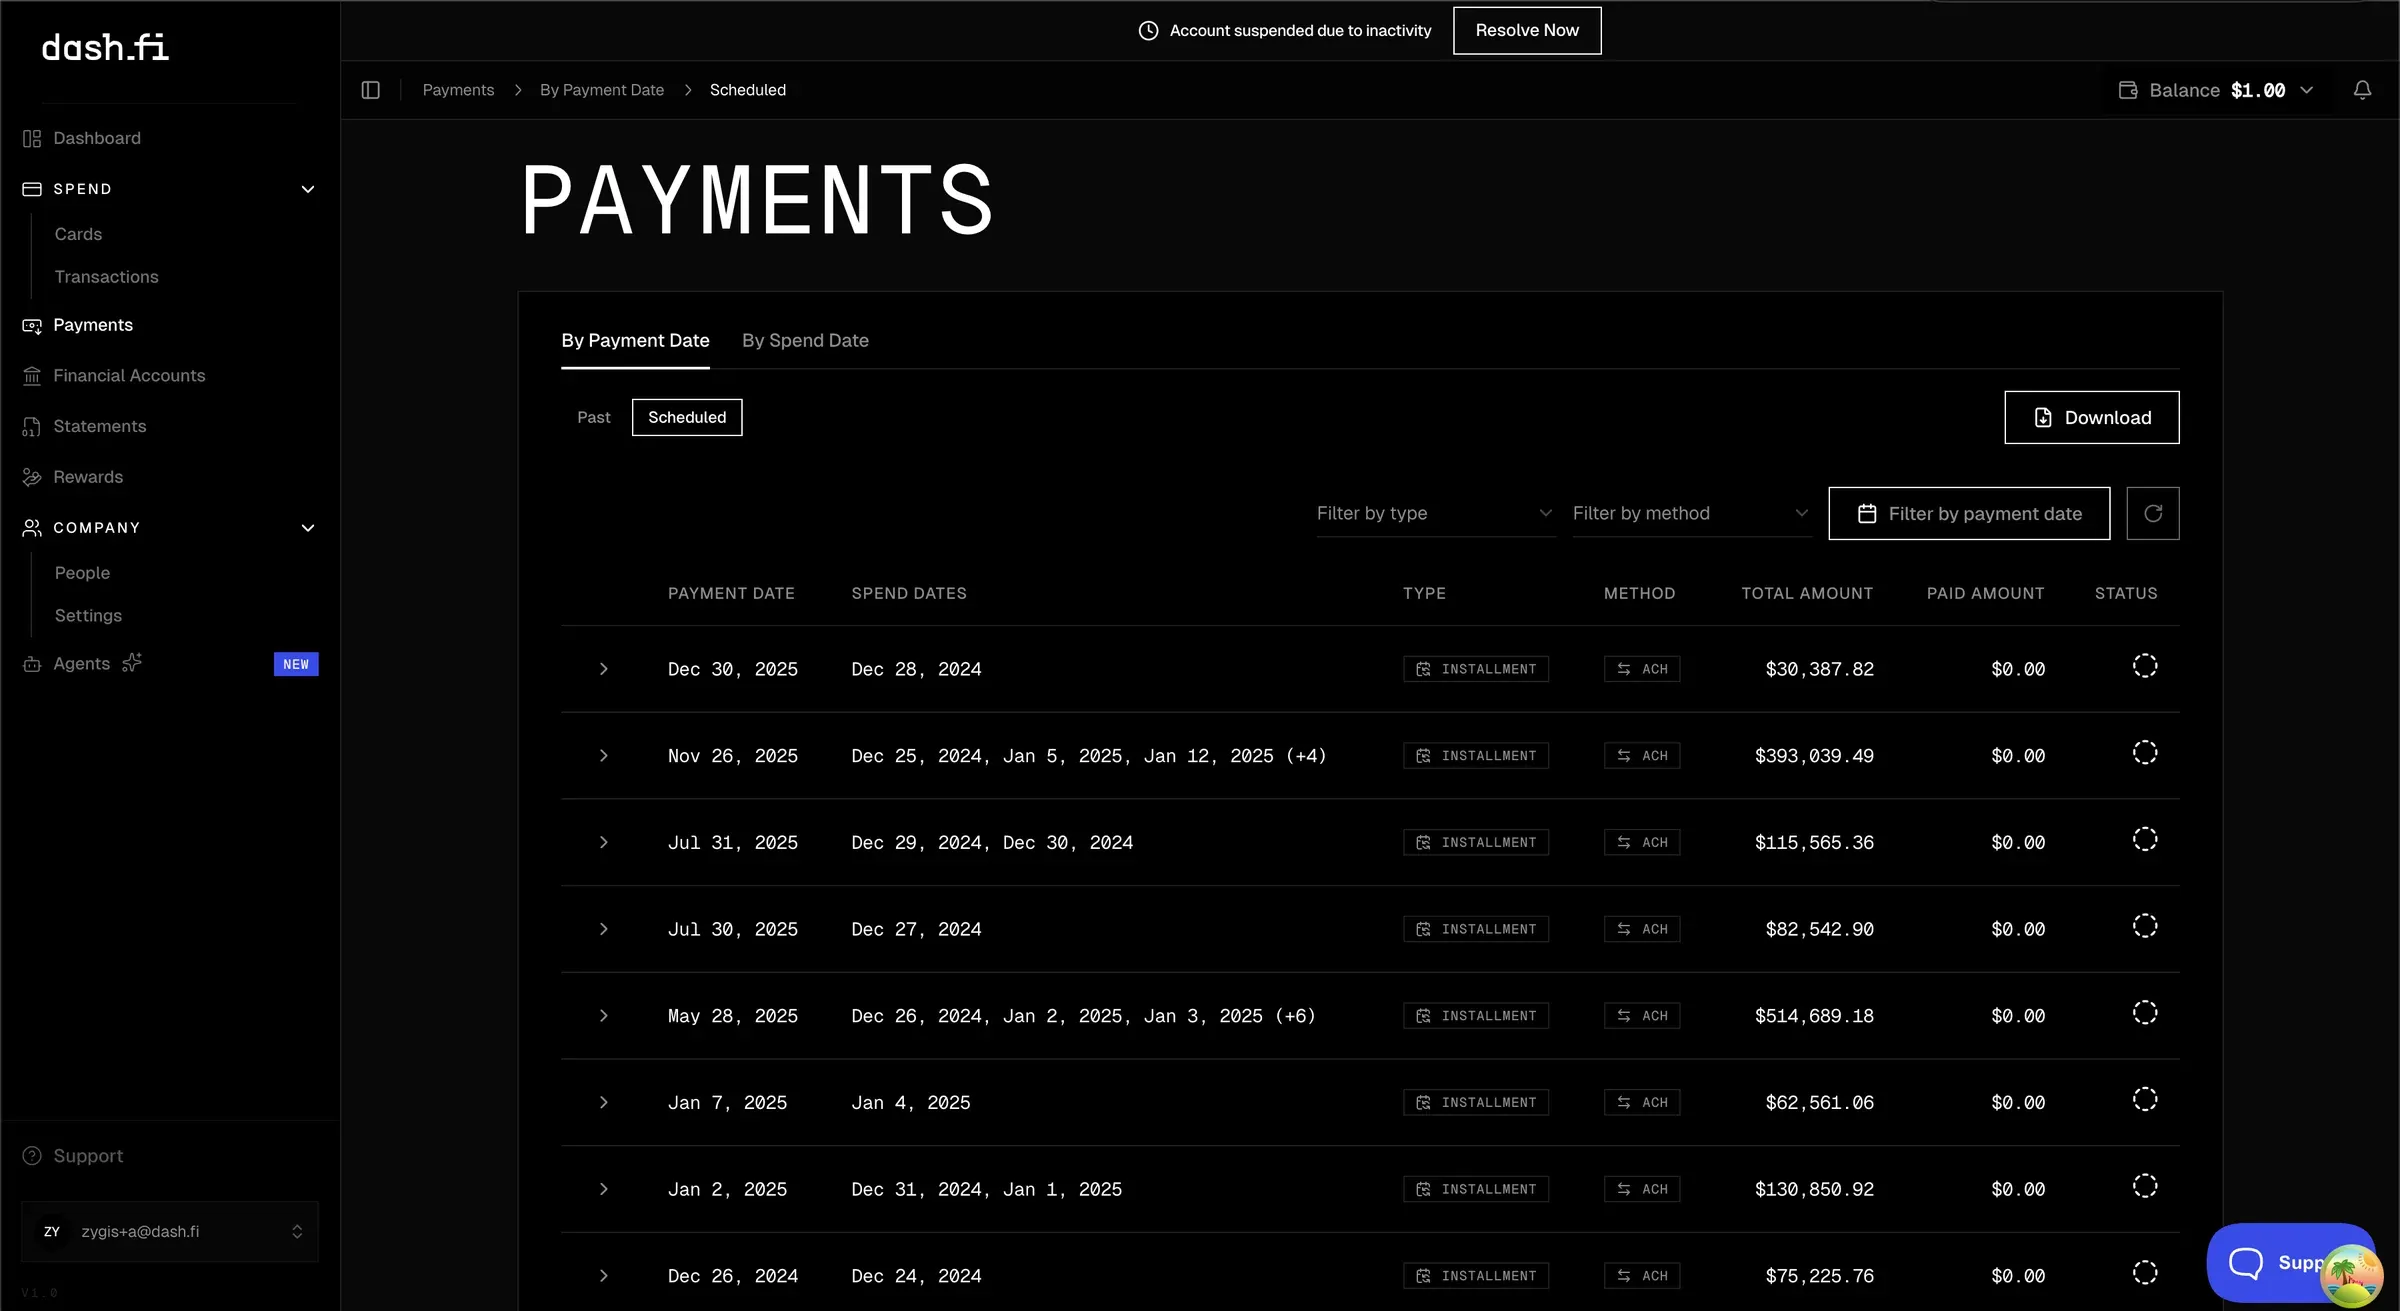Open the Balance dropdown
The width and height of the screenshot is (2400, 1311).
click(2216, 90)
